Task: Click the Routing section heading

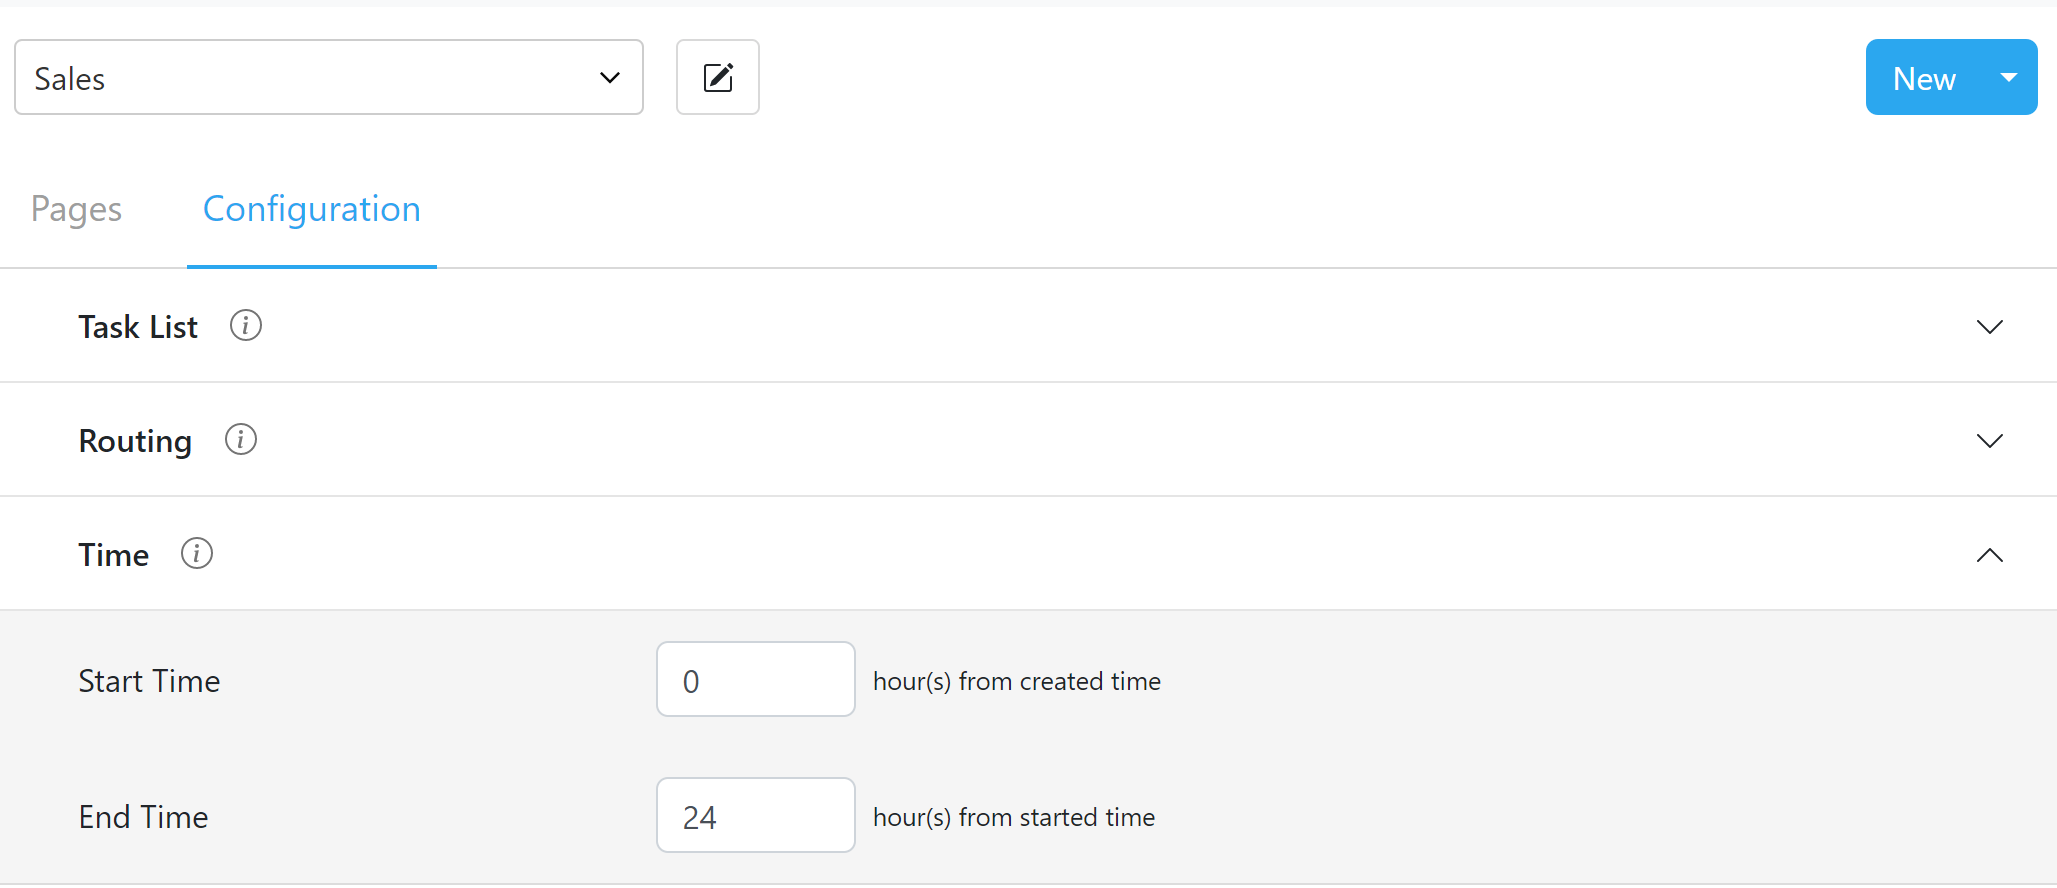Action: tap(134, 440)
